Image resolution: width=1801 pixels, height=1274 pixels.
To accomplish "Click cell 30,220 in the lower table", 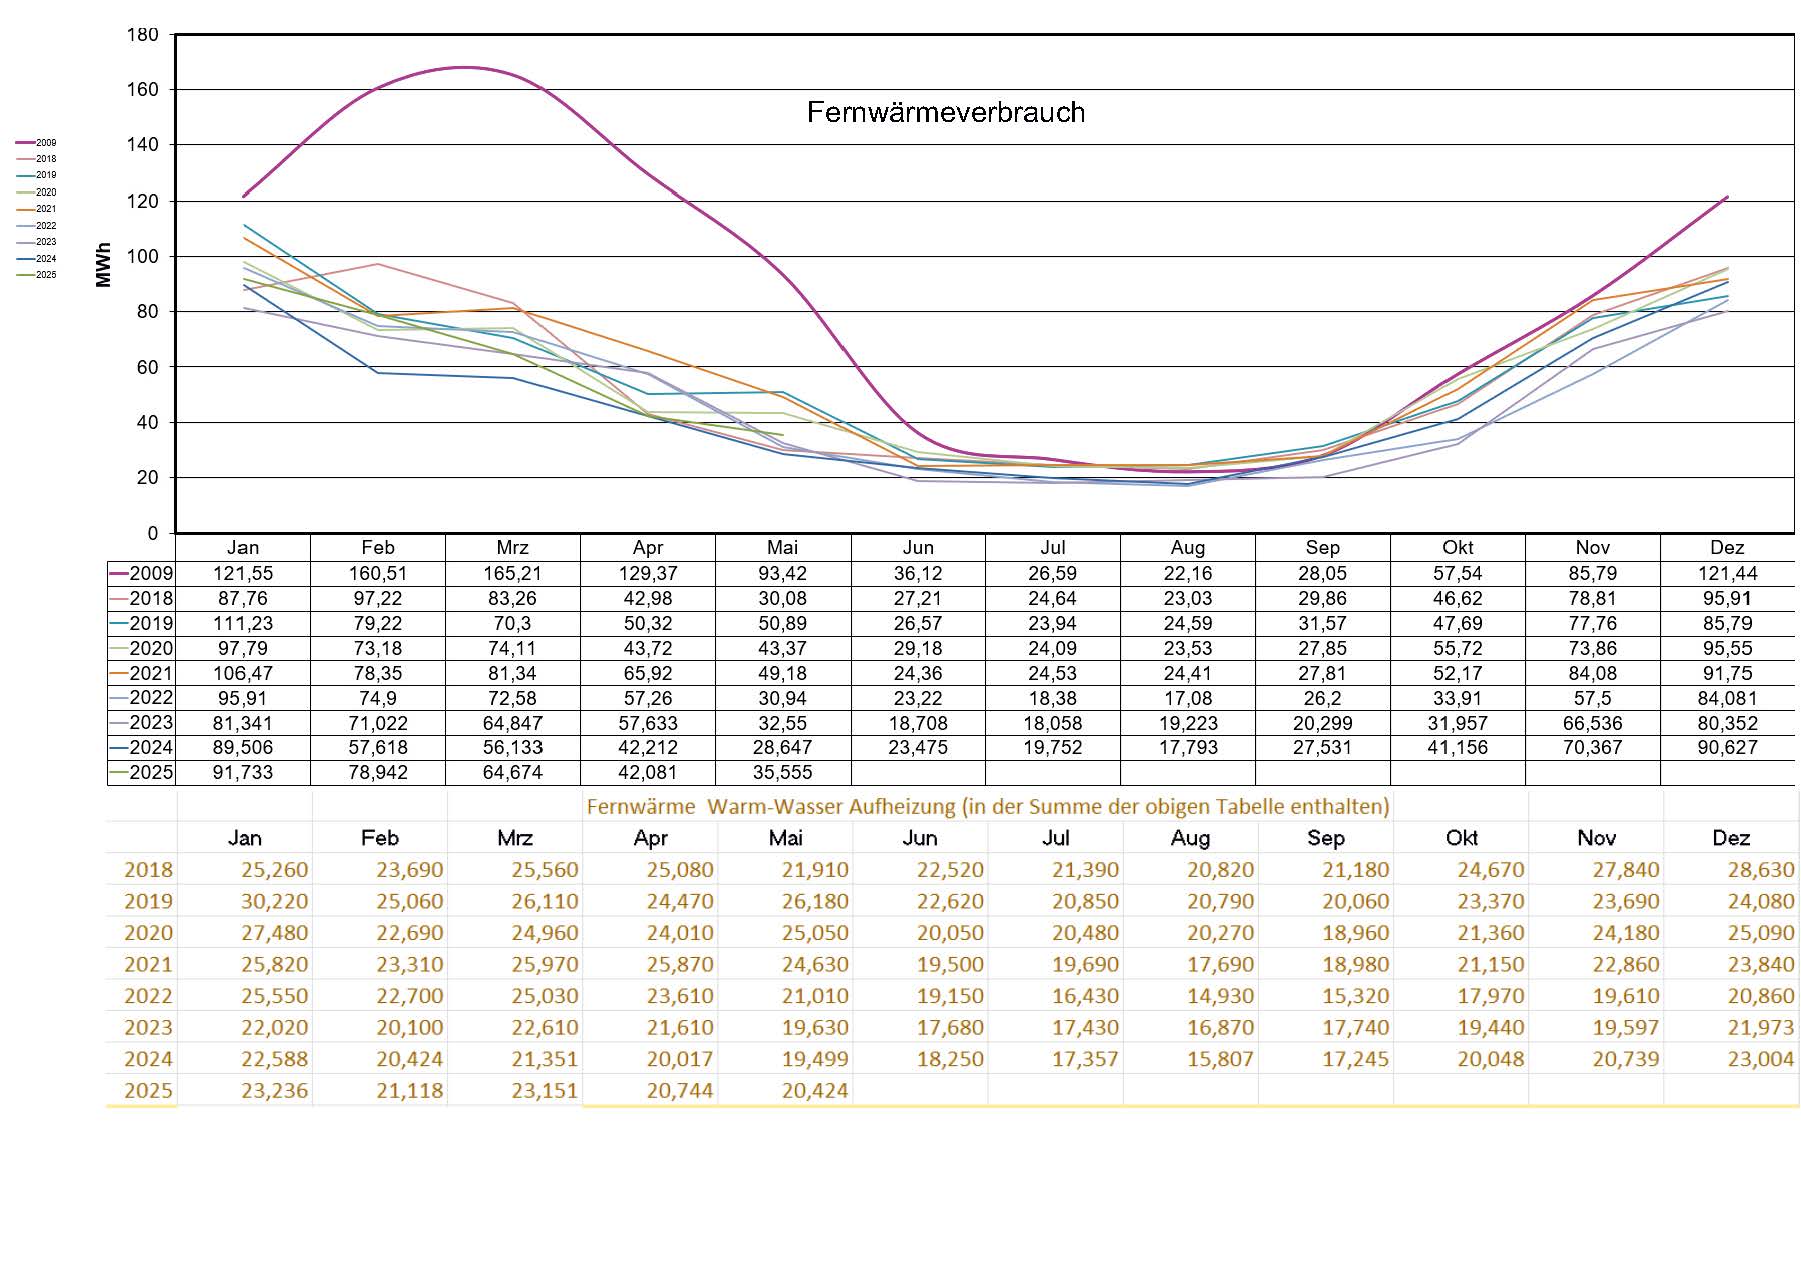I will click(274, 901).
